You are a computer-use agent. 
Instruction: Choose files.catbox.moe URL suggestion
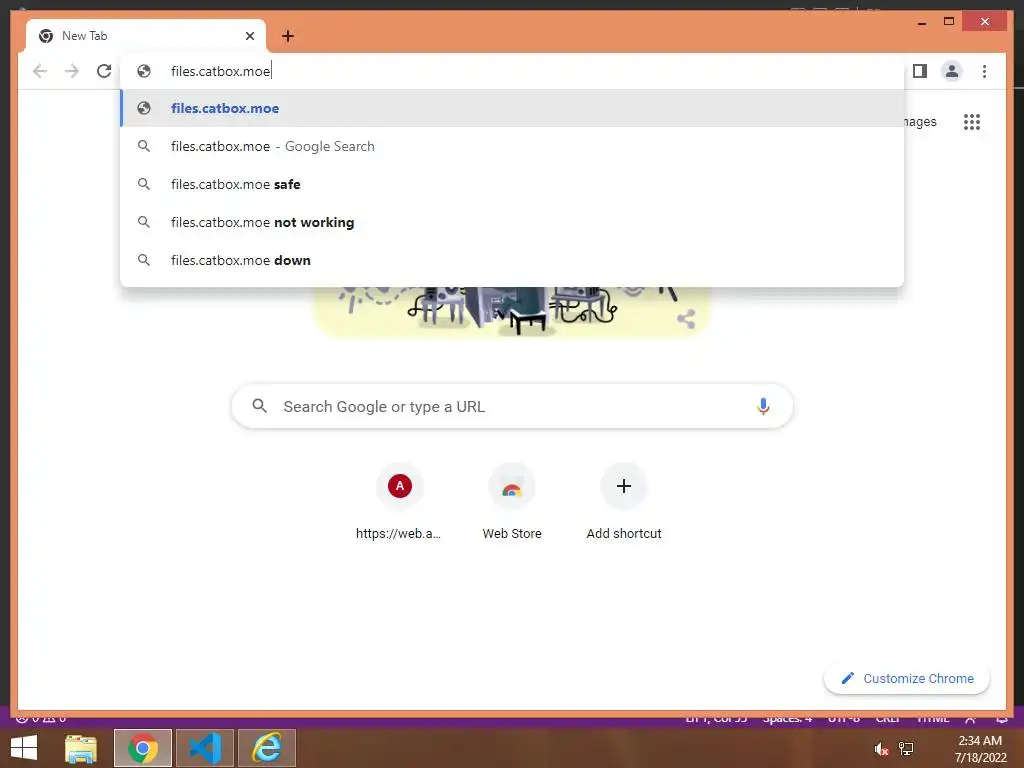click(512, 108)
